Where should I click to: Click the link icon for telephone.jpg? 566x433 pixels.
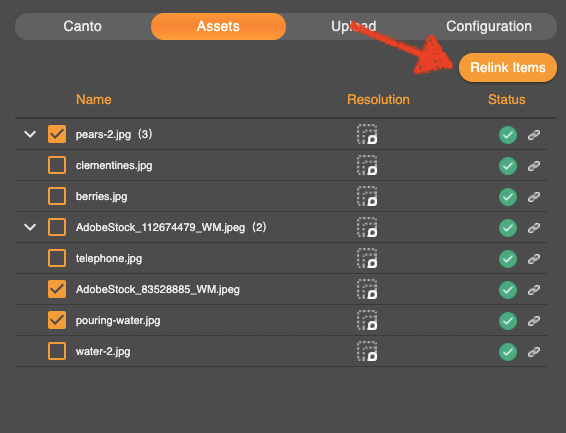click(x=534, y=259)
